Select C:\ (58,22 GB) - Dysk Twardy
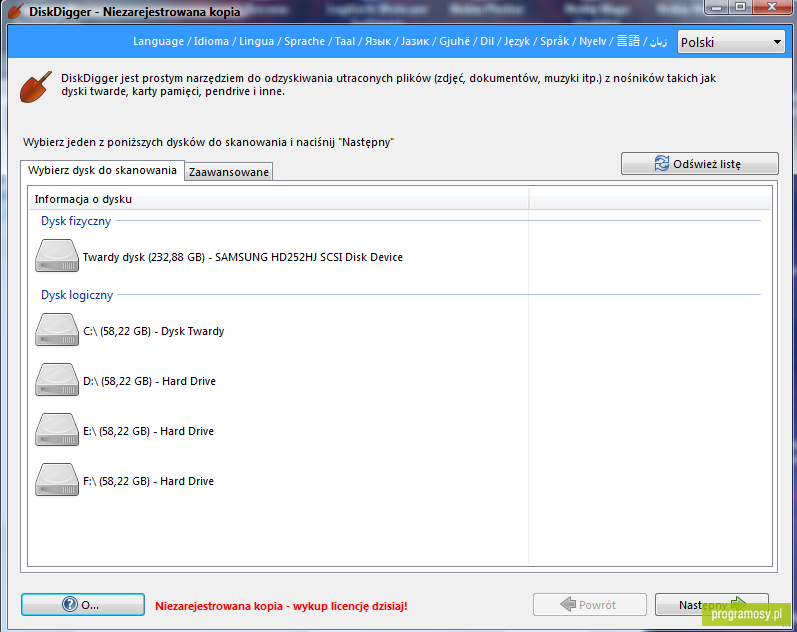 (x=154, y=332)
